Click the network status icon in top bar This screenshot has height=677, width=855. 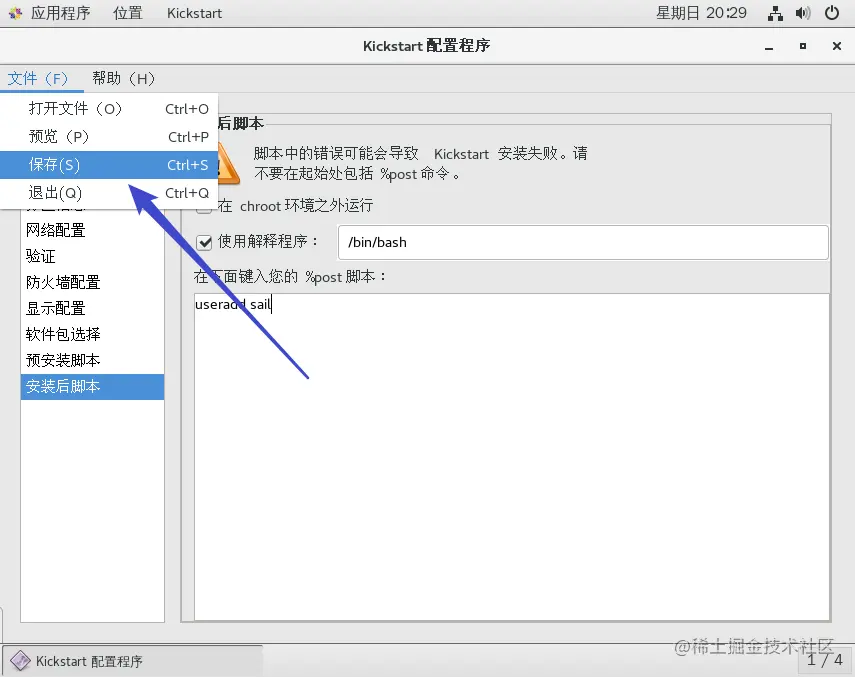point(775,13)
